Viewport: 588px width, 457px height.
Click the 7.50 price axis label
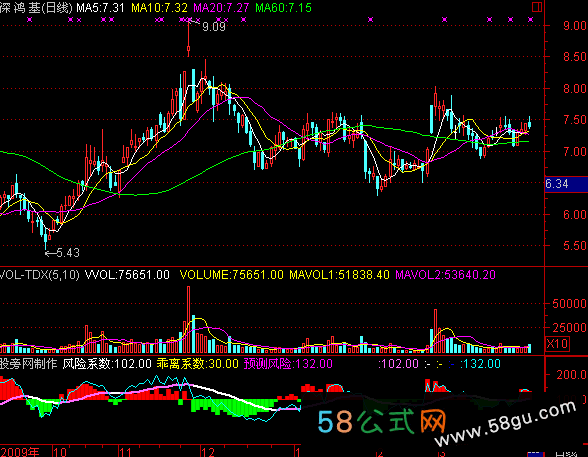point(574,120)
